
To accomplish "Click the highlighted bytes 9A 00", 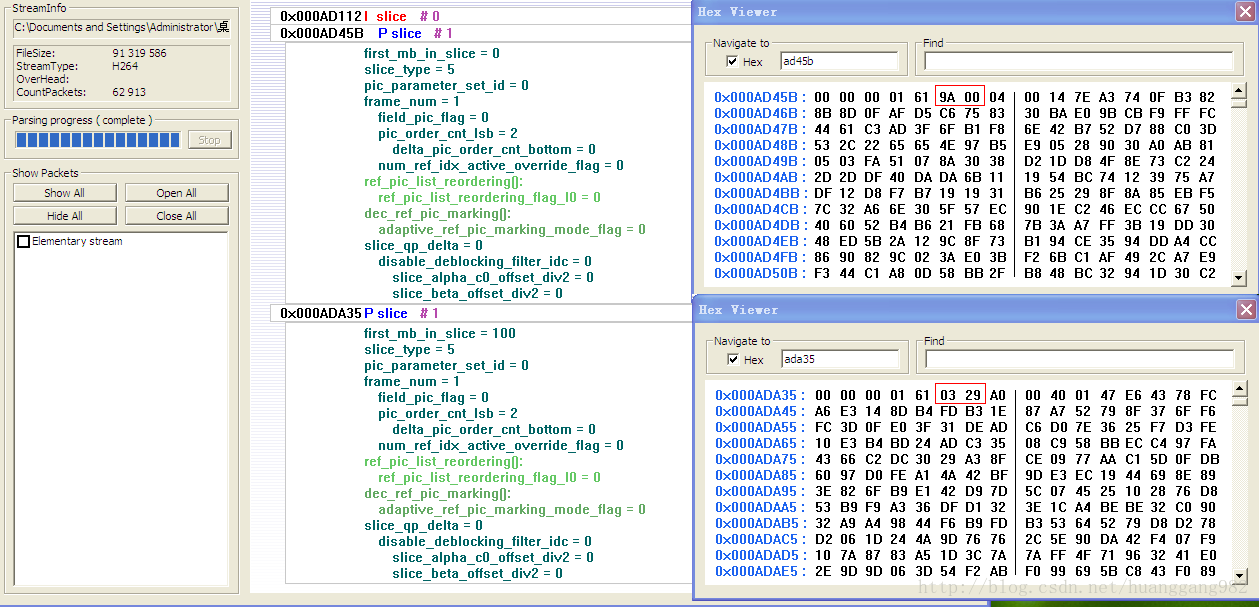I will 960,97.
